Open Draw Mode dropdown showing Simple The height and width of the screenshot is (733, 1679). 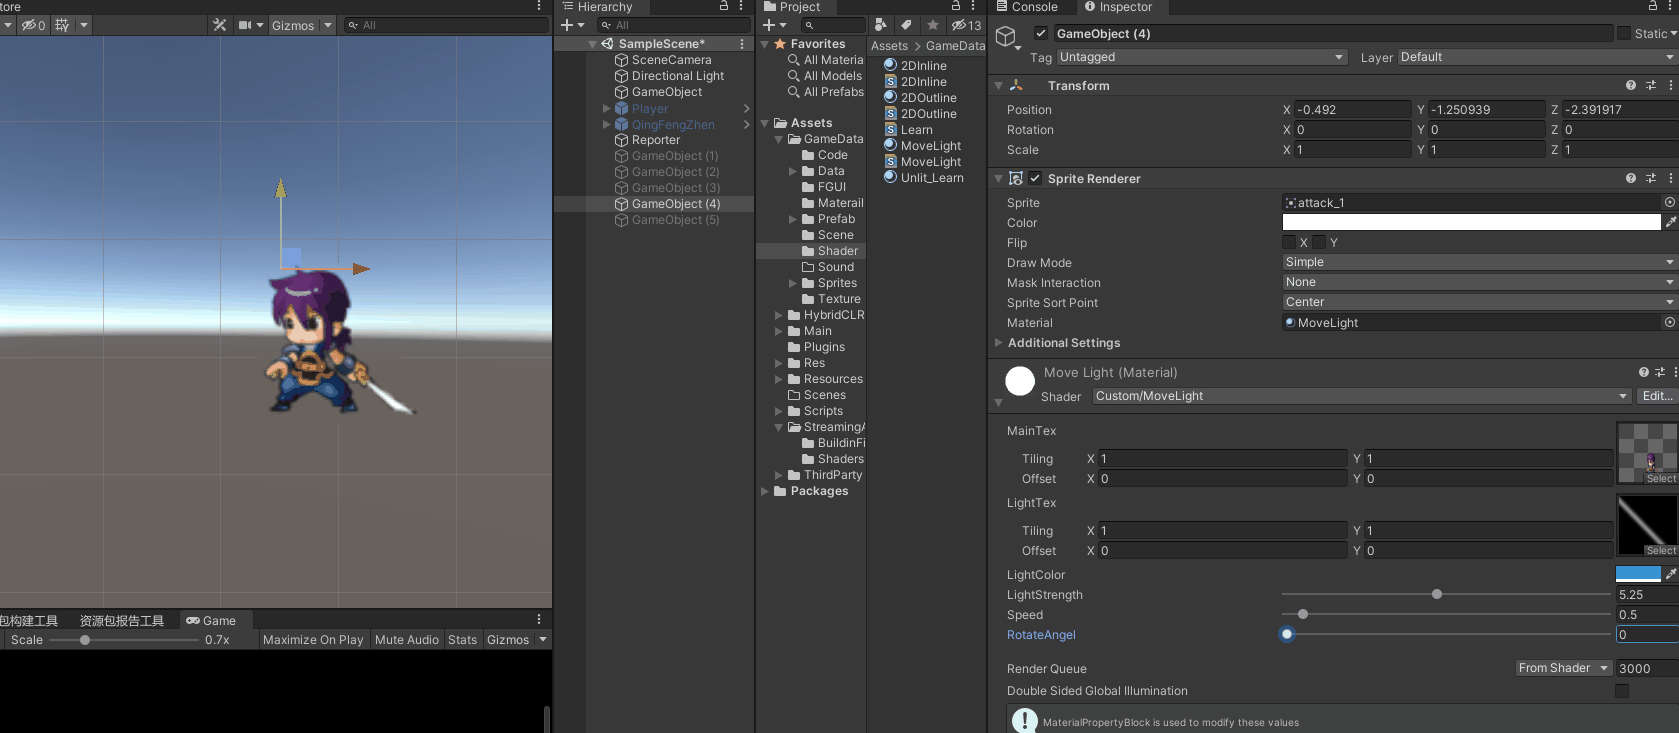pos(1480,262)
